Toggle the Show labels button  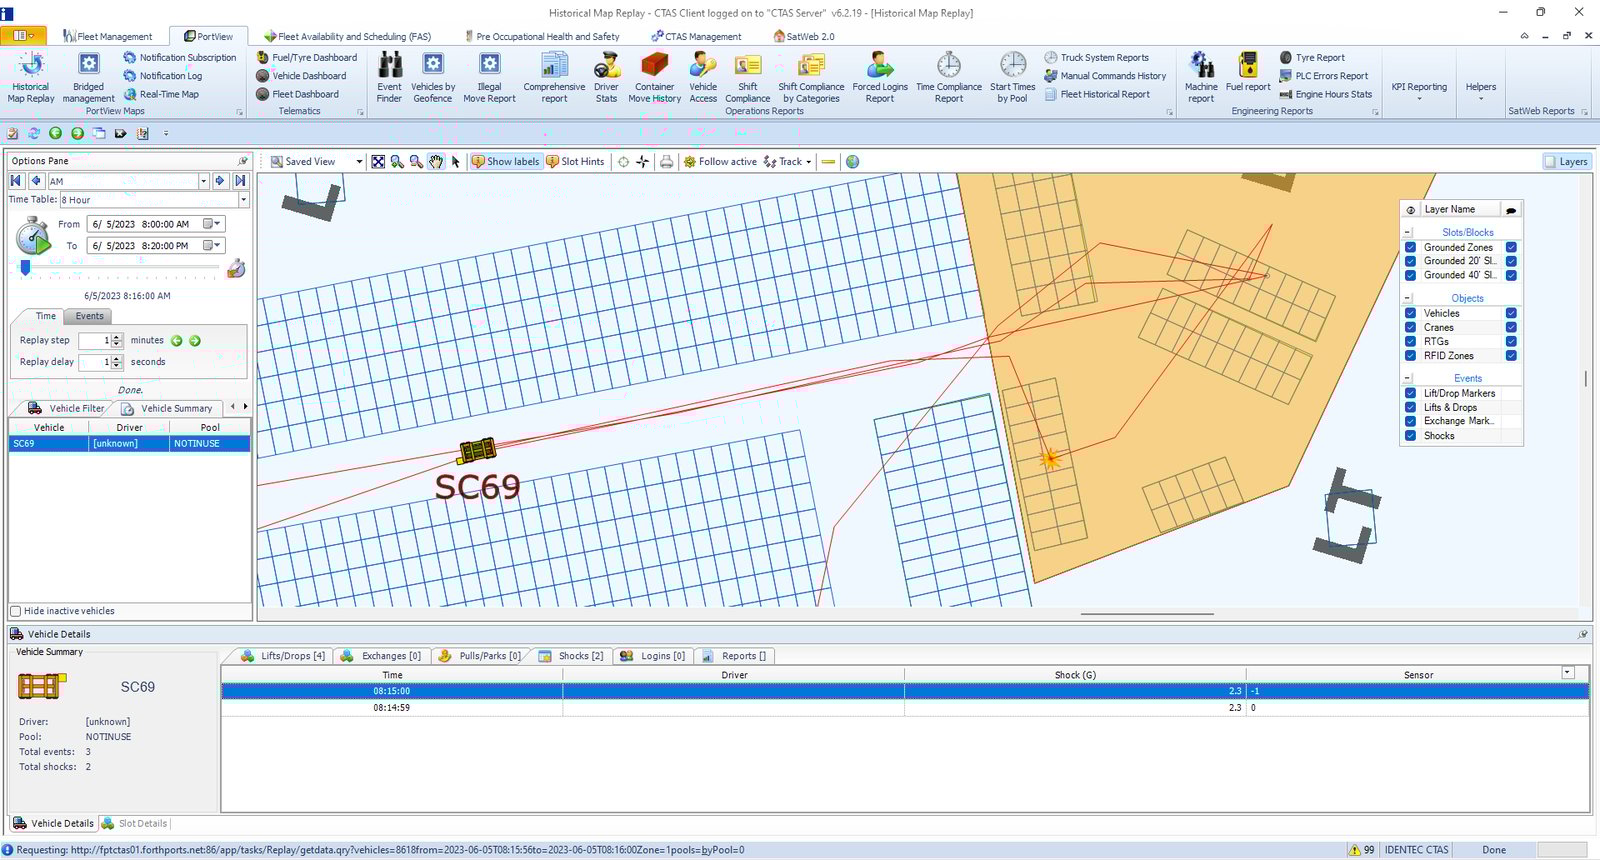tap(505, 162)
